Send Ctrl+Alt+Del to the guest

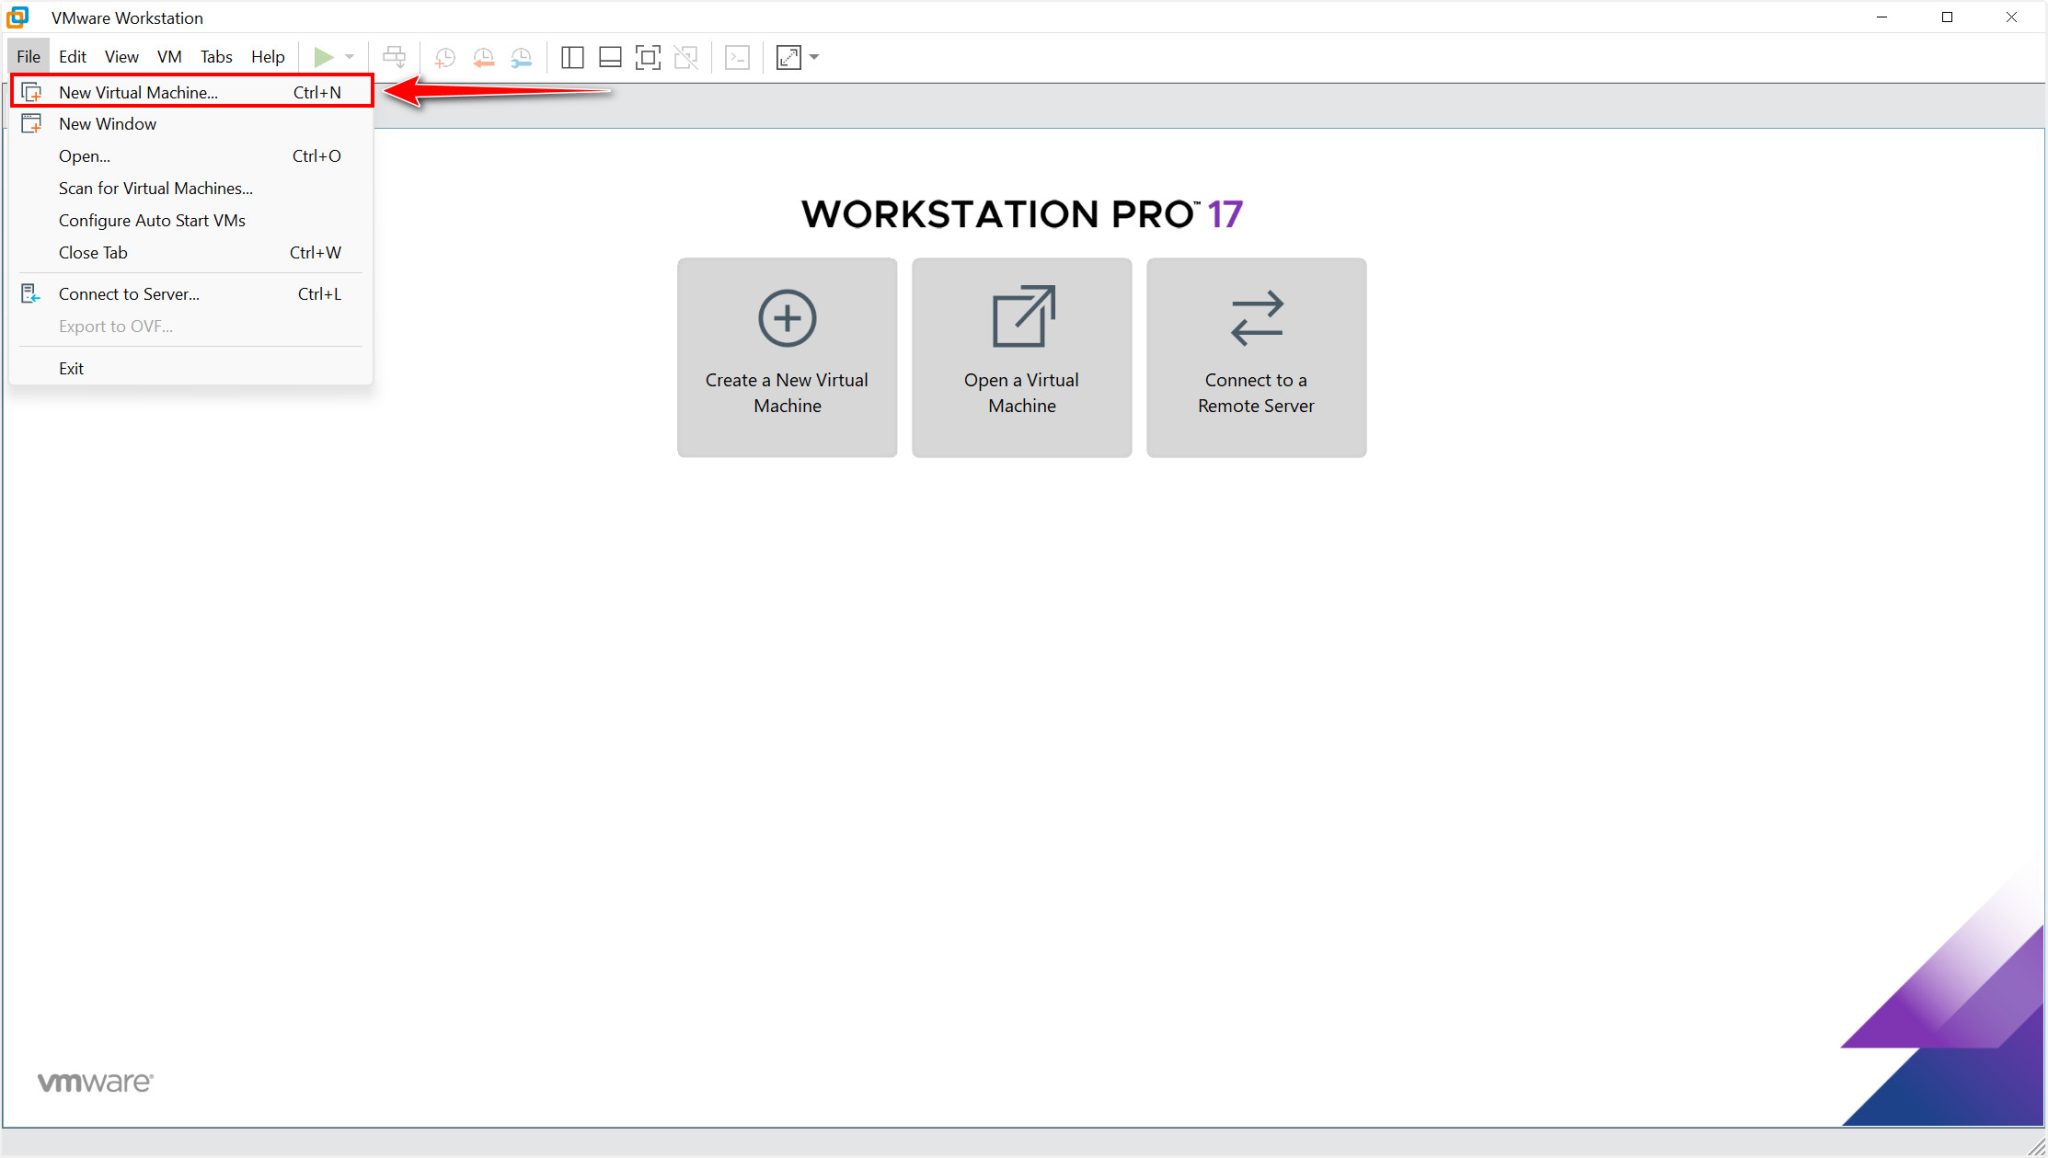pyautogui.click(x=395, y=57)
